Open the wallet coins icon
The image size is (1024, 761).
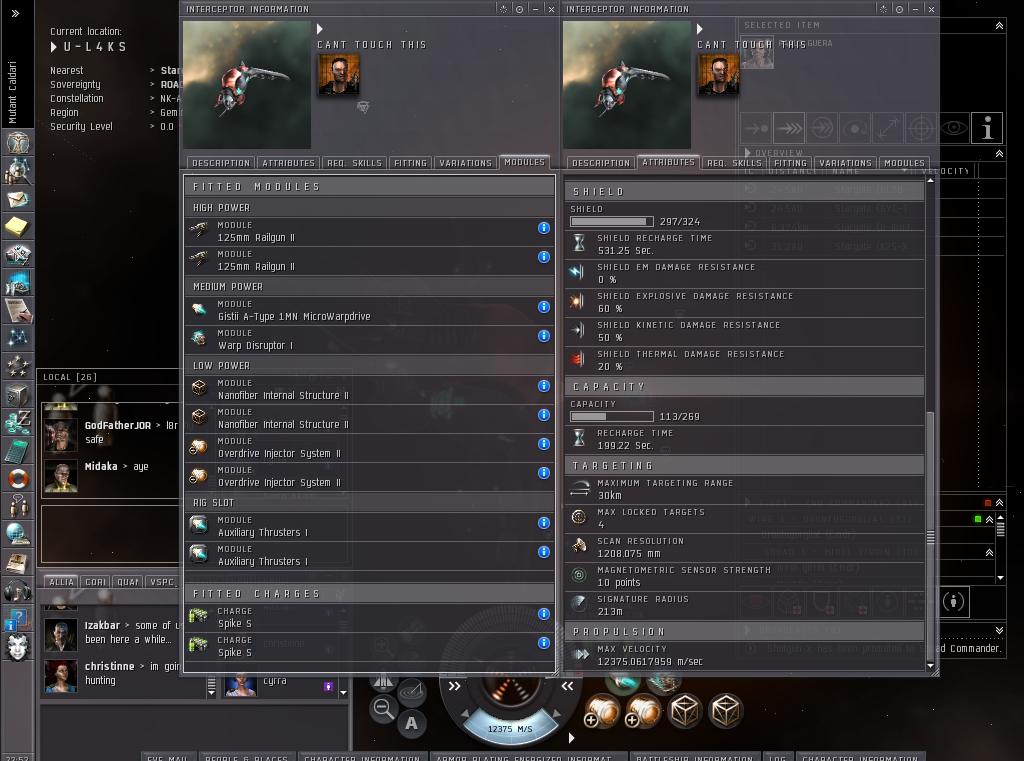[x=18, y=422]
